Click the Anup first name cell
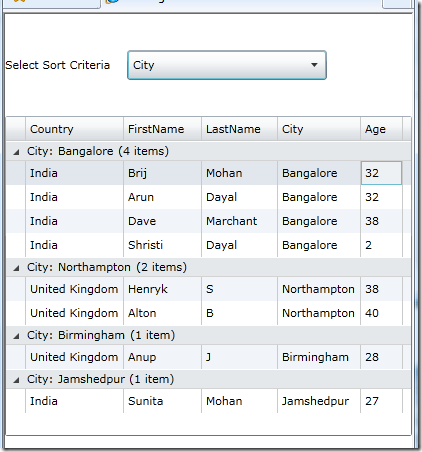This screenshot has width=422, height=452. pyautogui.click(x=162, y=357)
